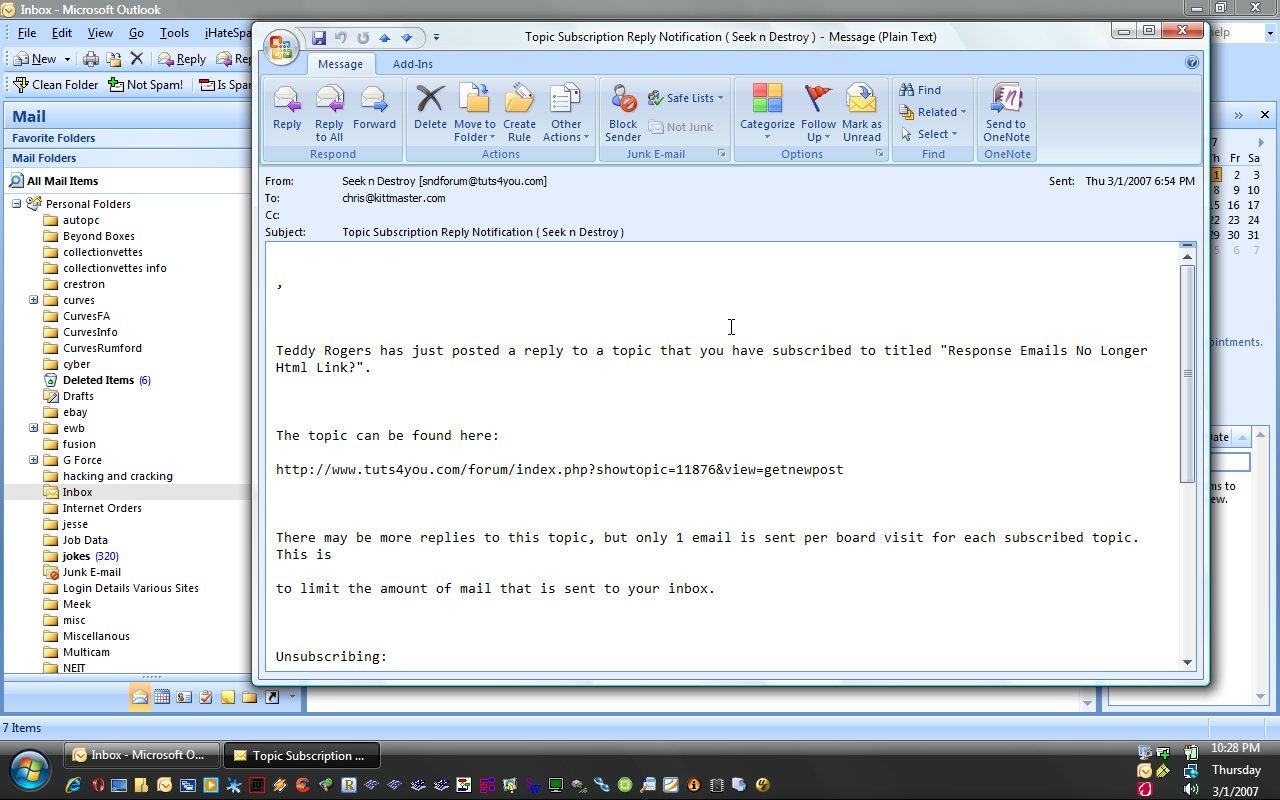Viewport: 1280px width, 800px height.
Task: Open Options group dialog launcher
Action: [x=879, y=154]
